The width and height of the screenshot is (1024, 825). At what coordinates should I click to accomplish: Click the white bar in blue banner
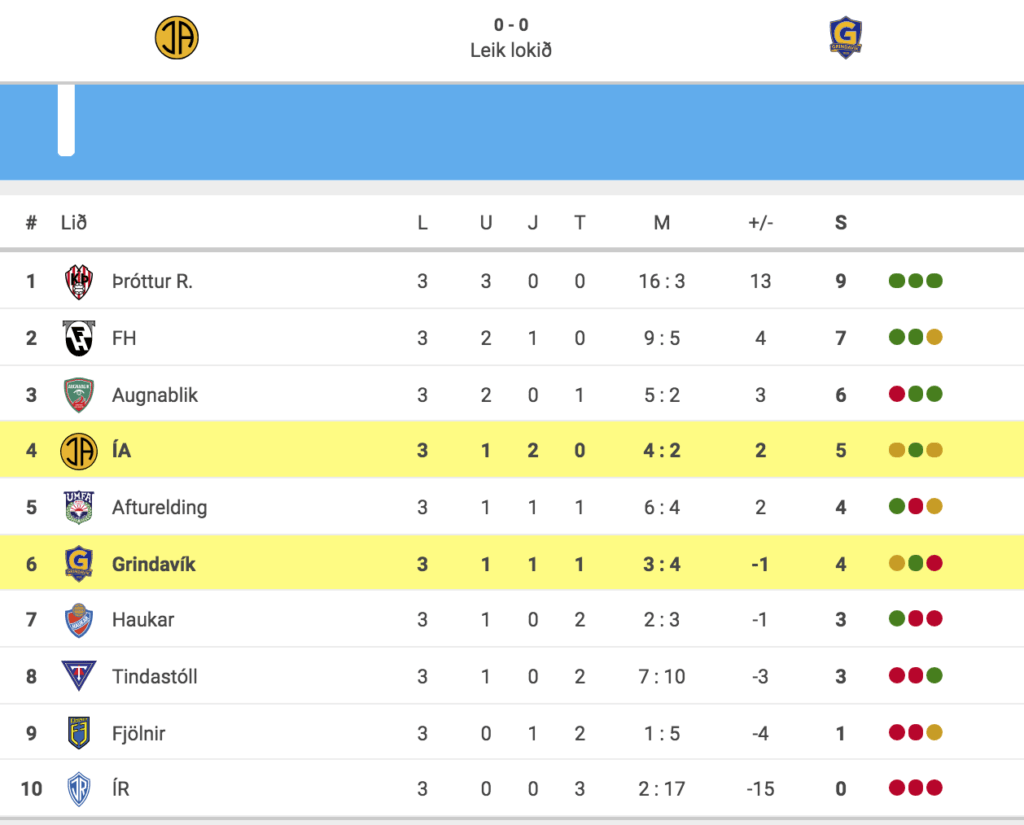(66, 120)
